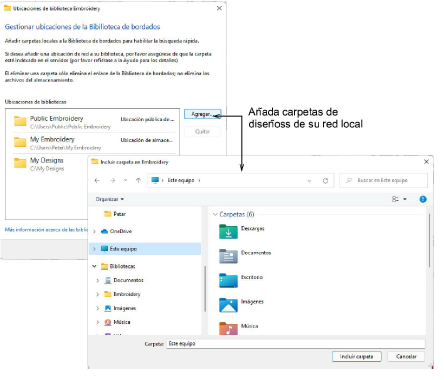Screen dimensions: 444x380
Task: Click the file list vertical scrollbar
Action: point(429,240)
